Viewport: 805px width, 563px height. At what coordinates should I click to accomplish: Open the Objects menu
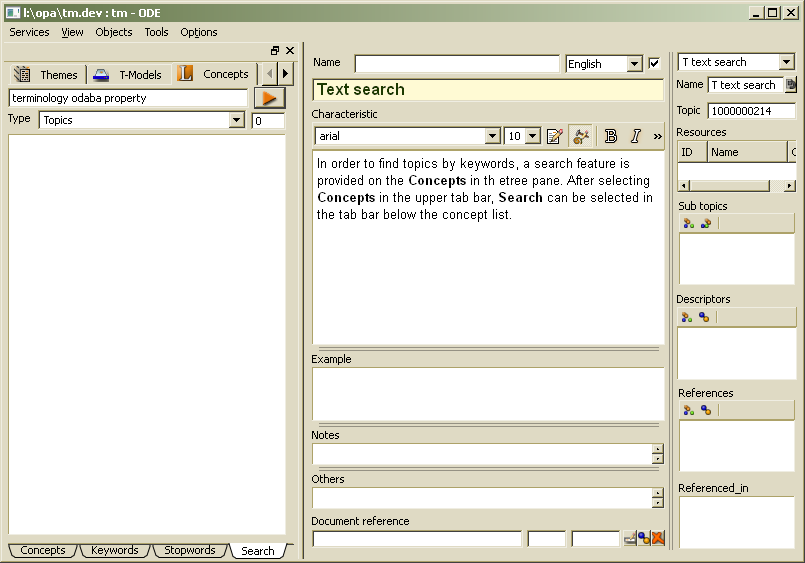(113, 32)
